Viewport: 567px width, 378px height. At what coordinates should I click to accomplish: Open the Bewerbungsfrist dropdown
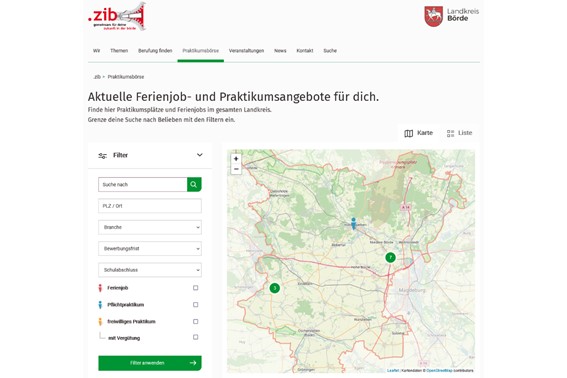coord(150,249)
